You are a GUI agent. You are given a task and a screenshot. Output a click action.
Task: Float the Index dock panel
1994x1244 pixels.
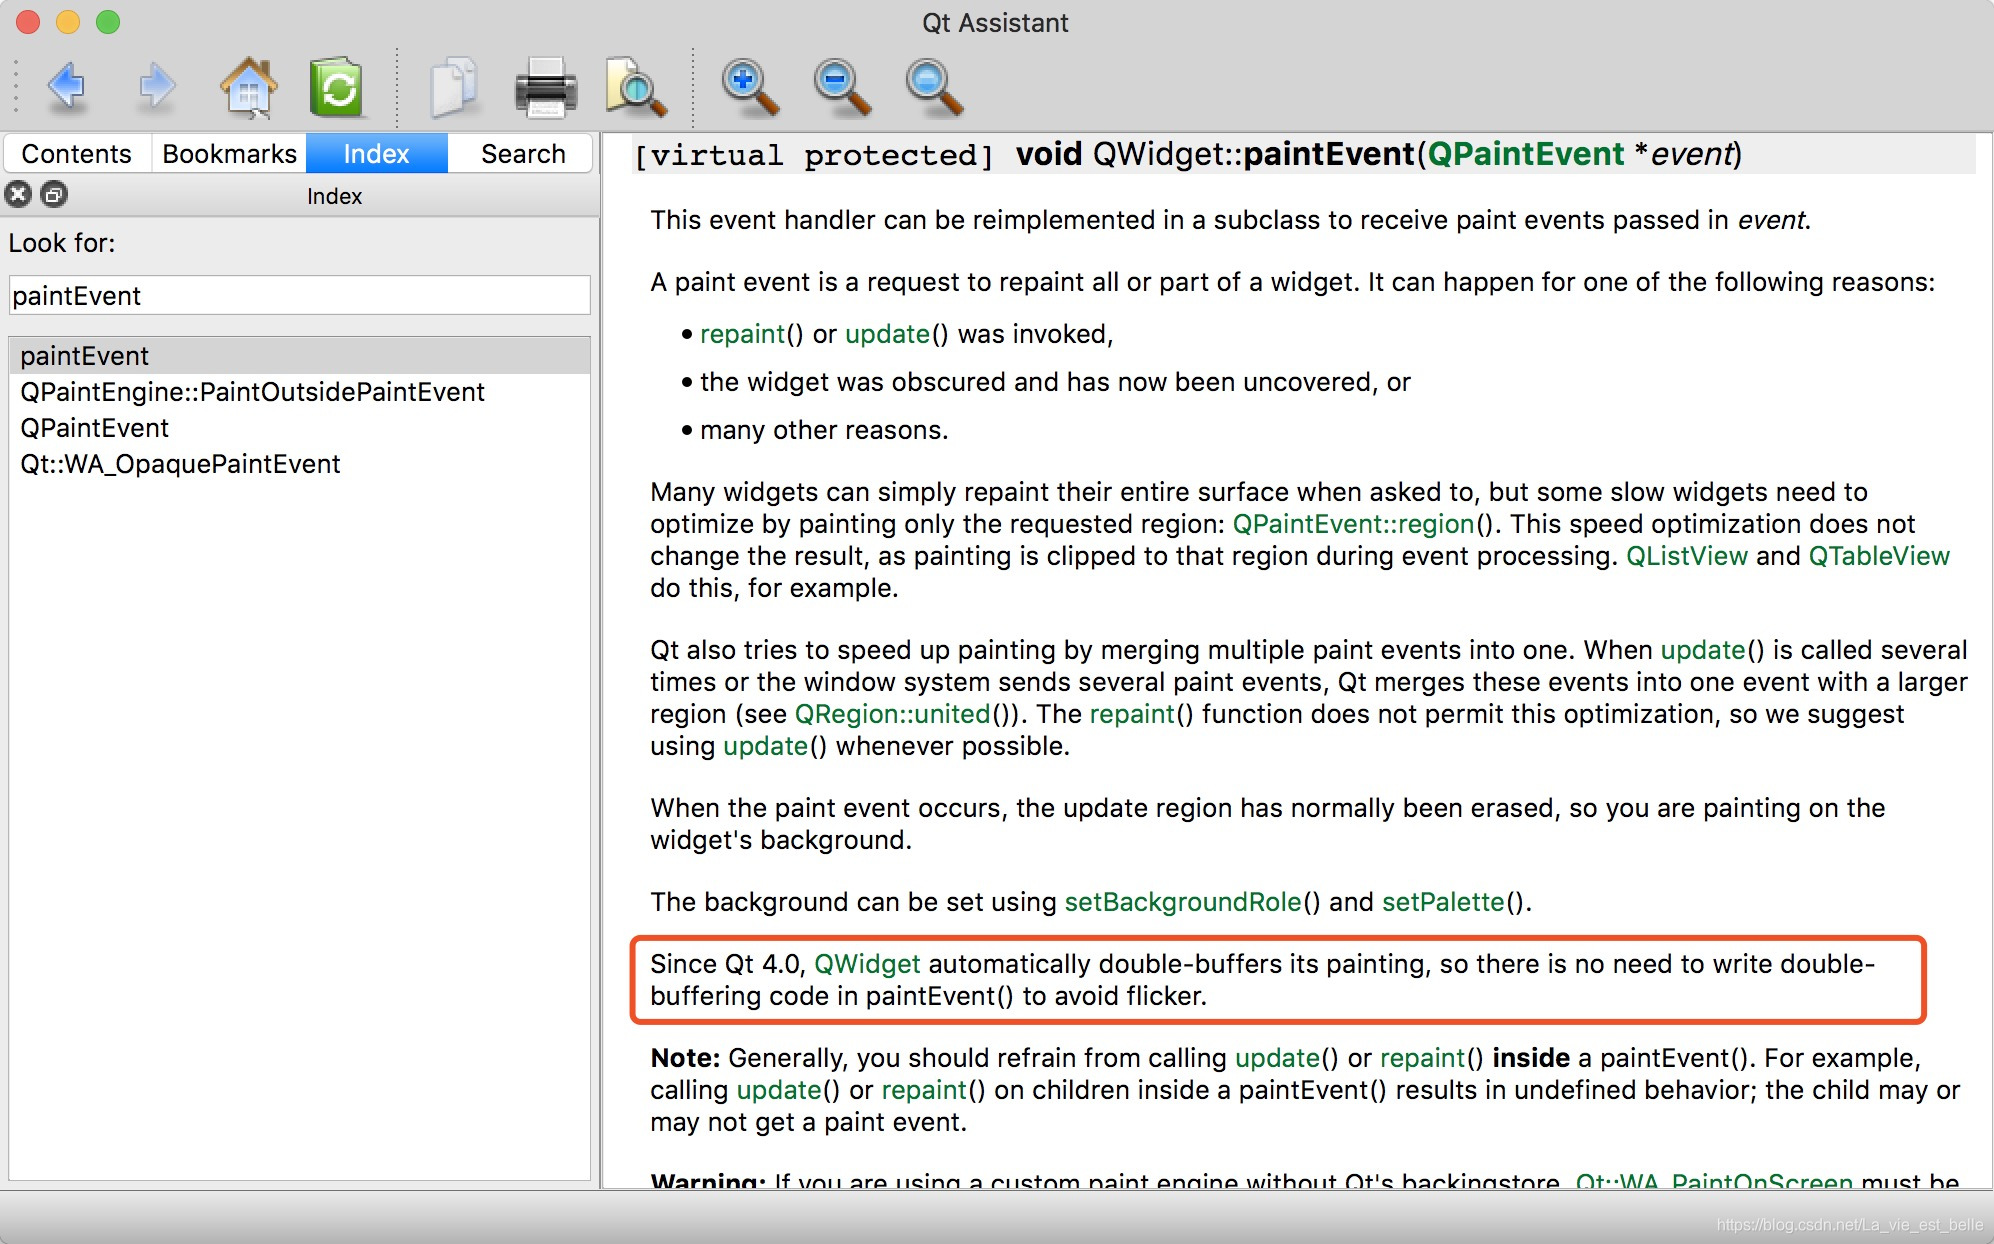[54, 194]
